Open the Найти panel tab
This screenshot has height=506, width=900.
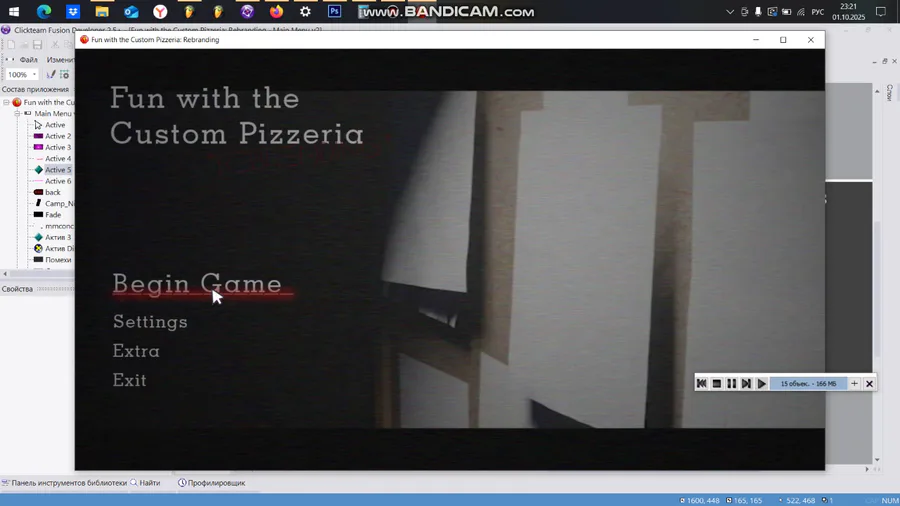click(x=145, y=483)
